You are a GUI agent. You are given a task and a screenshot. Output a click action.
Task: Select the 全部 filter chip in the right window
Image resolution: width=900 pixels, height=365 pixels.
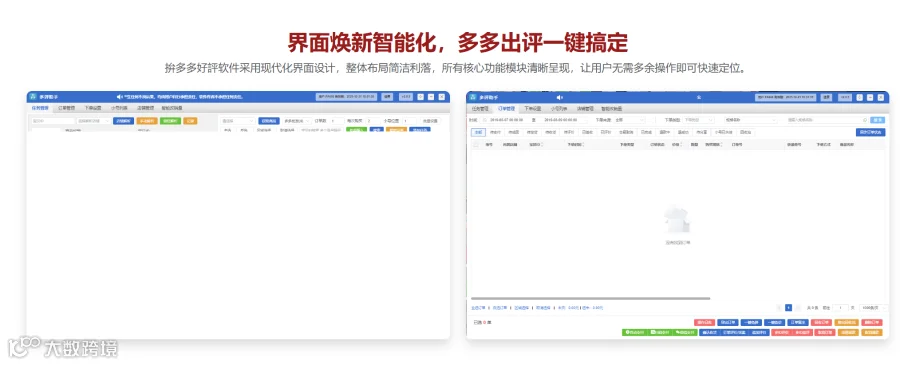click(478, 132)
